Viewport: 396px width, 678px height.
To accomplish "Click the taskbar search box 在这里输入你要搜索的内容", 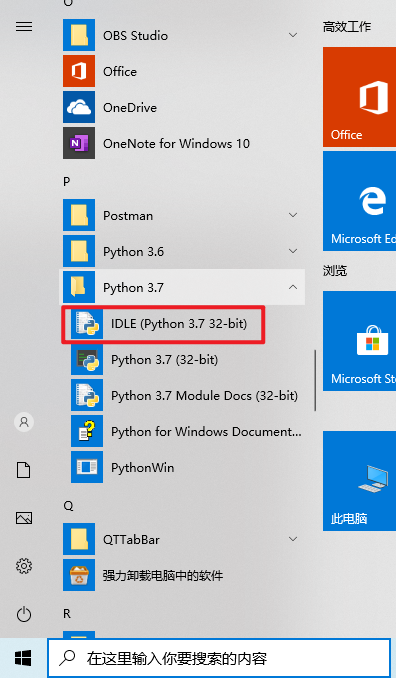I will coord(219,659).
